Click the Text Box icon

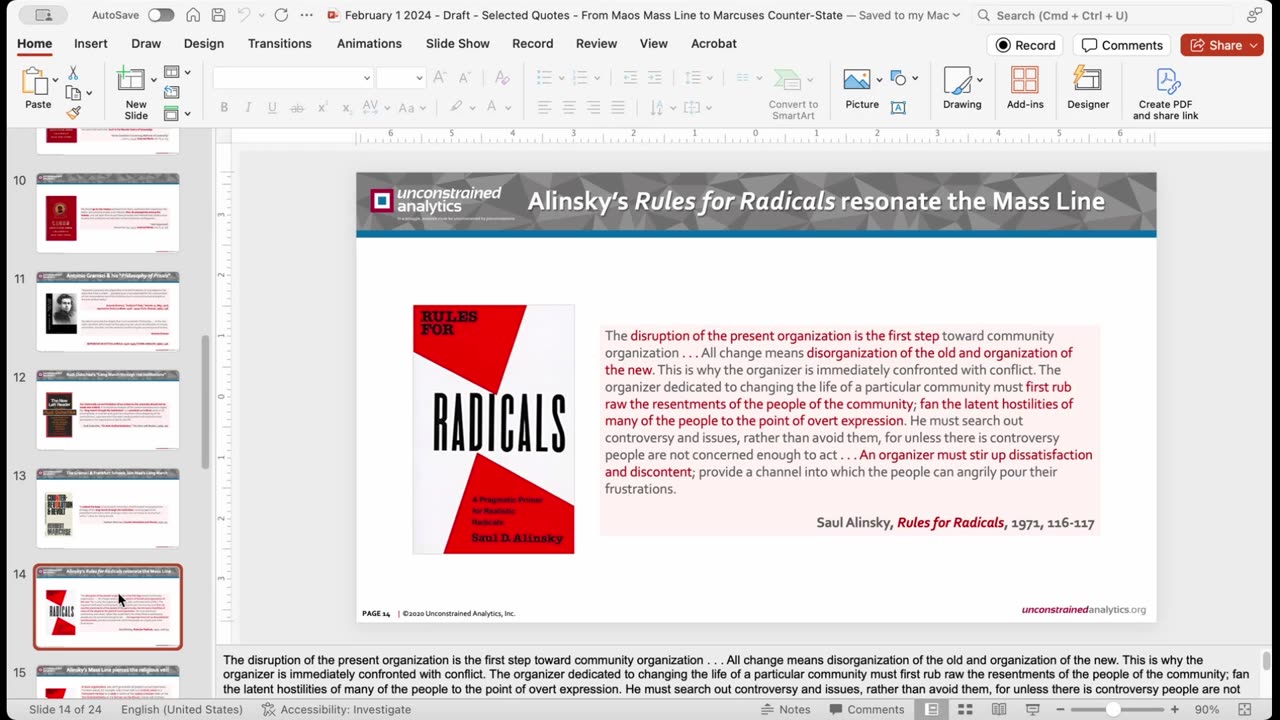(x=898, y=107)
